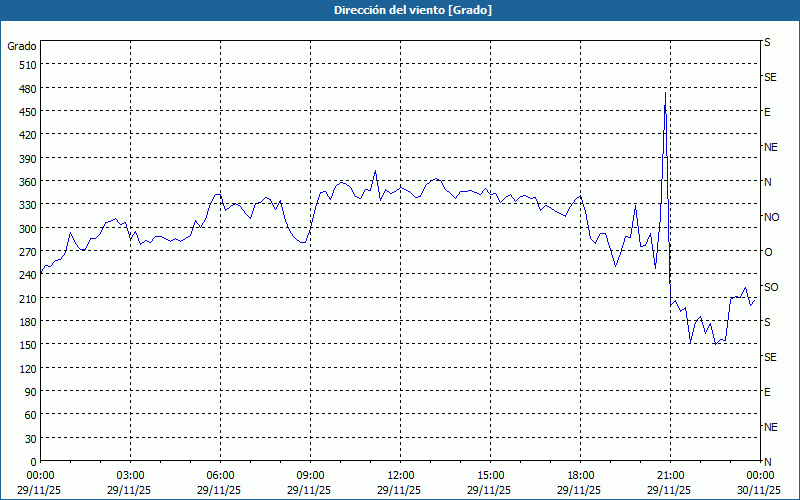Click the 360 value on the y-axis
This screenshot has height=500, width=800.
point(26,182)
